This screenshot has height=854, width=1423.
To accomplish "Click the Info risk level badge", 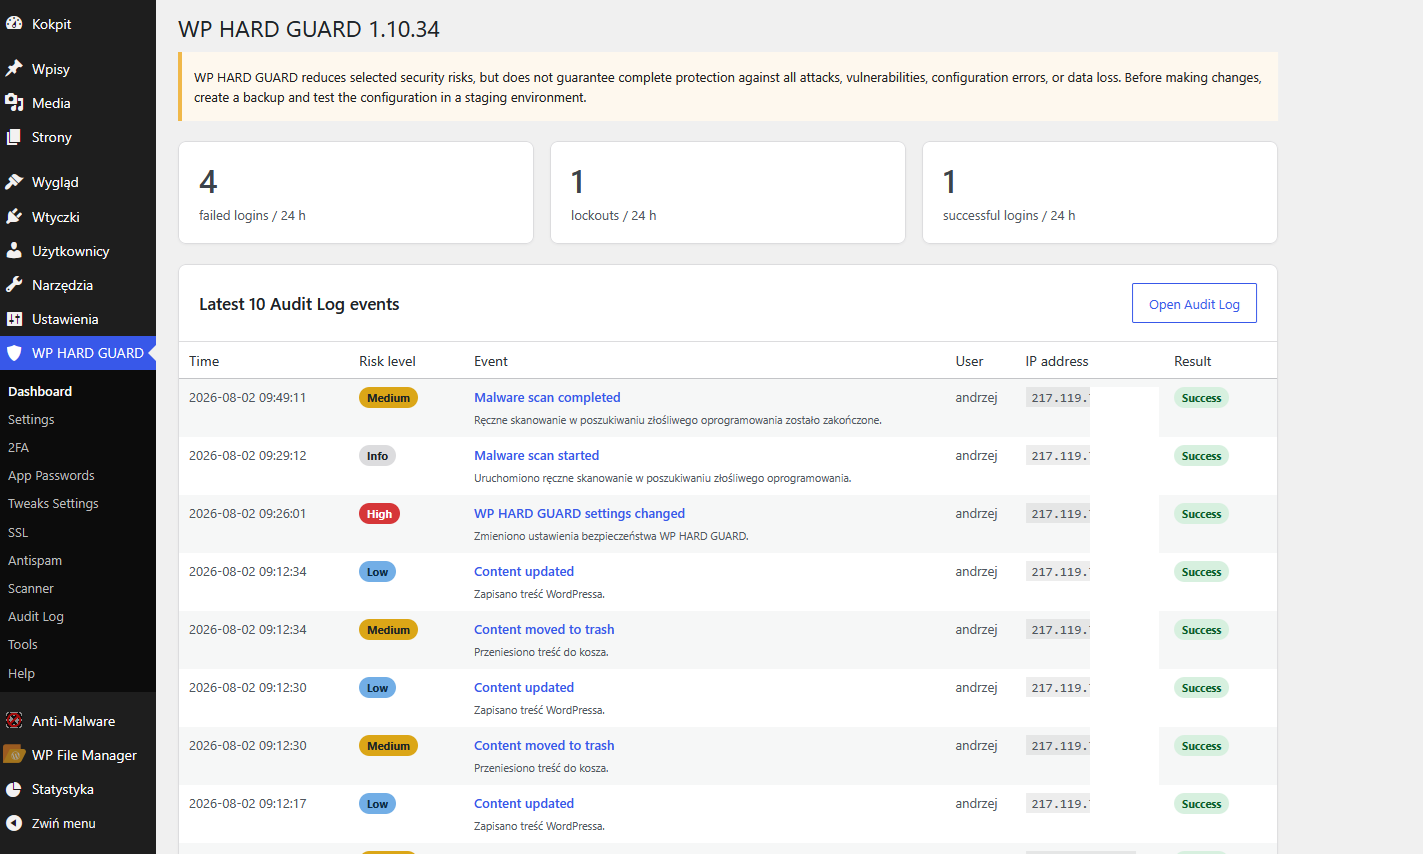I will pos(377,456).
